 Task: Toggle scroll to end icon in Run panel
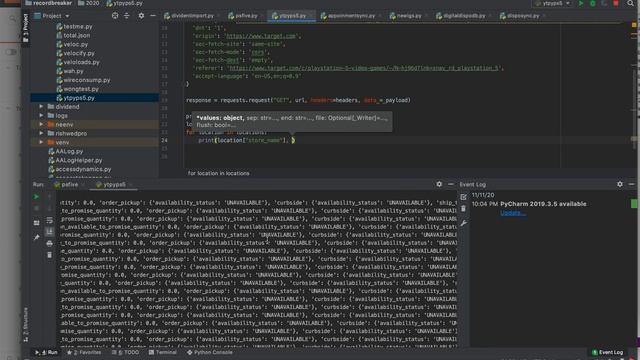49,232
